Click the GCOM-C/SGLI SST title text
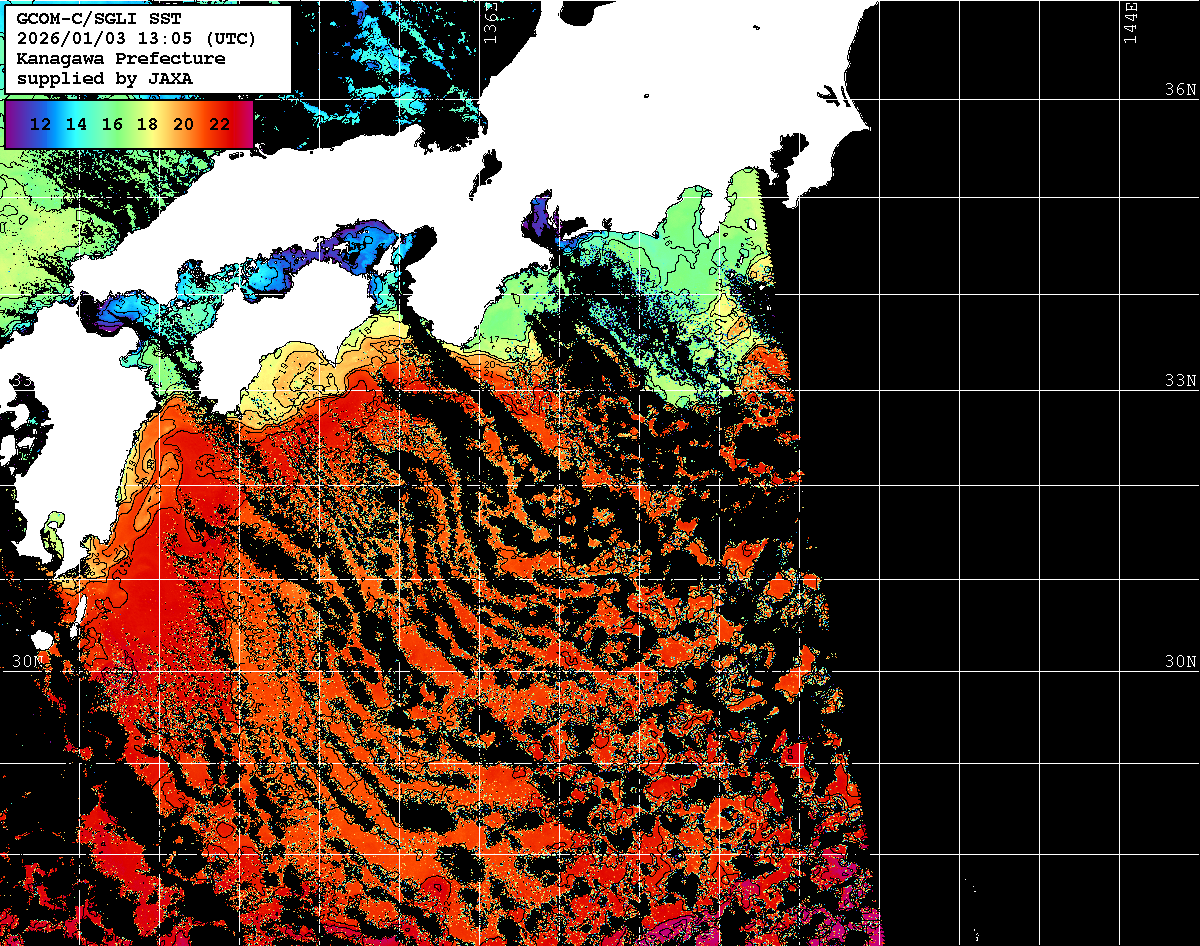Viewport: 1200px width, 946px height. point(99,19)
